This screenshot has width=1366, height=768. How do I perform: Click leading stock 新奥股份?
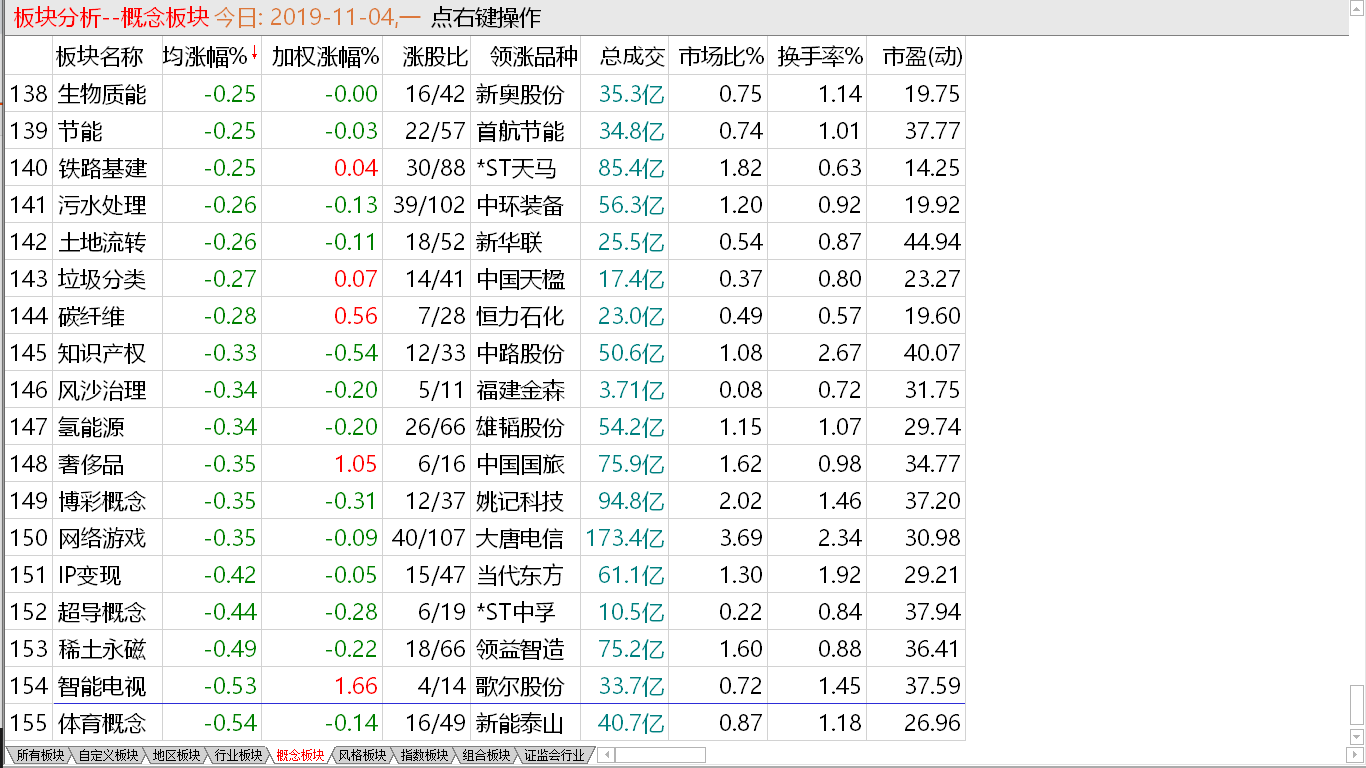520,94
